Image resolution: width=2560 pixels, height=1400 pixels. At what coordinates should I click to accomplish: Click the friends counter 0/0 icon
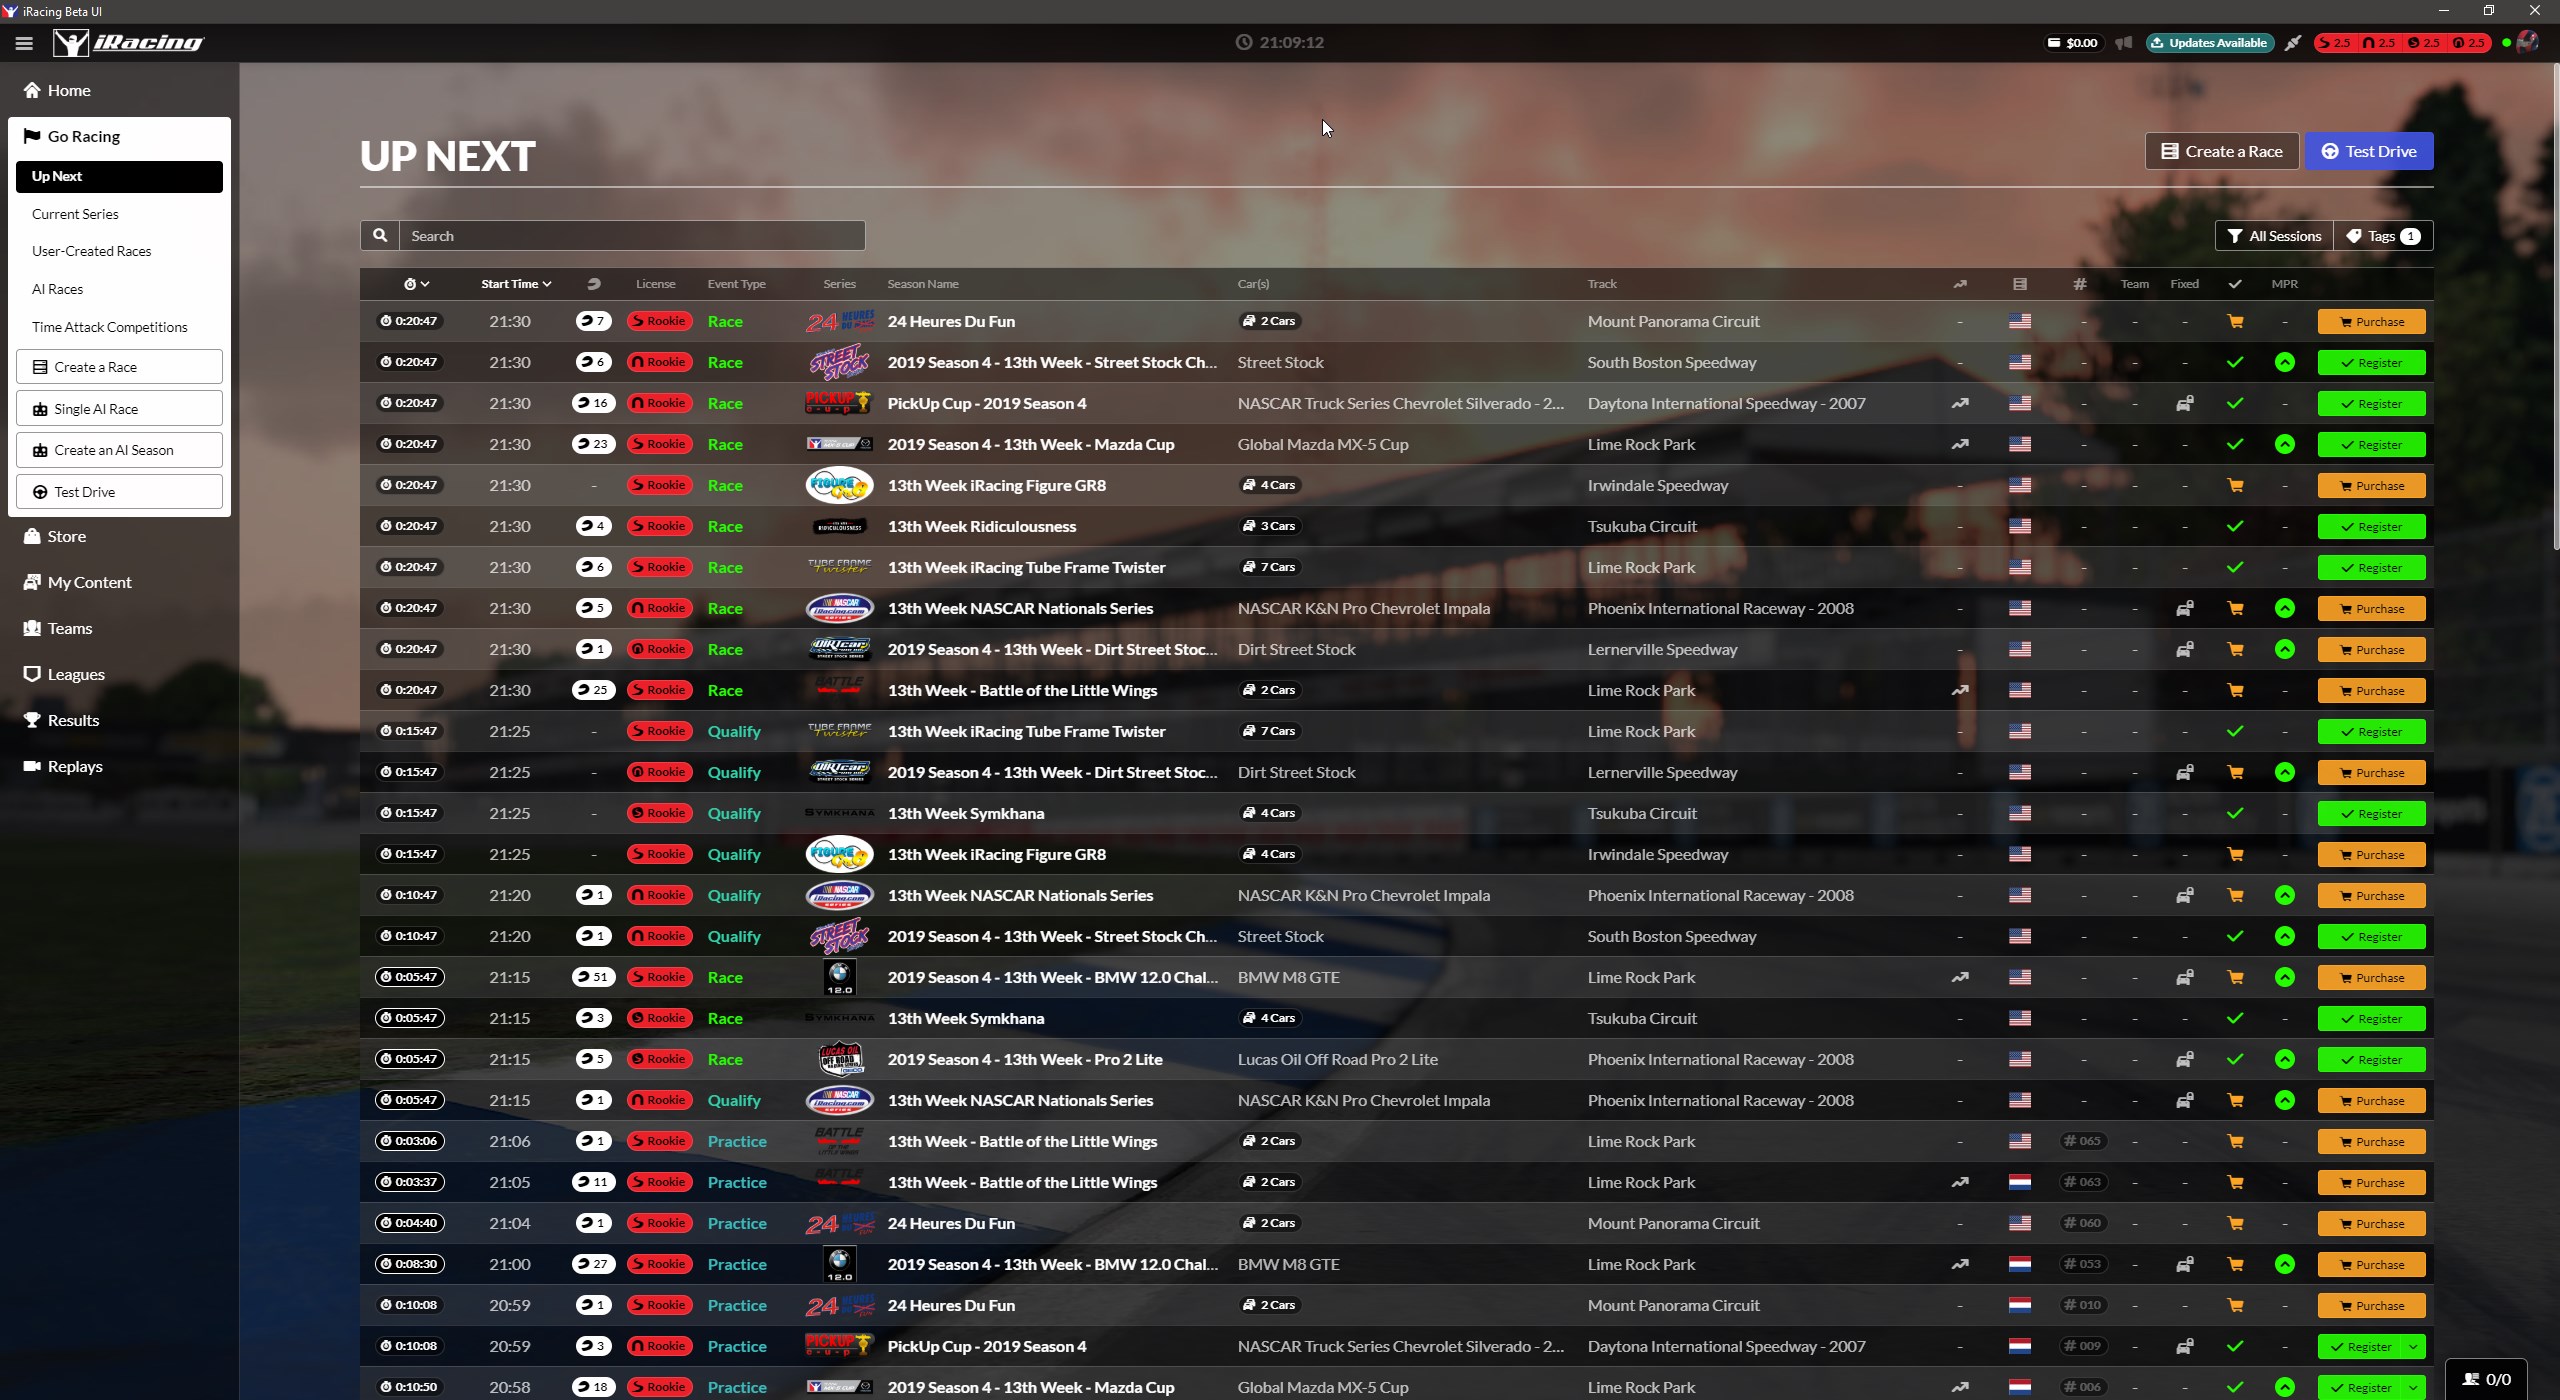tap(2486, 1379)
